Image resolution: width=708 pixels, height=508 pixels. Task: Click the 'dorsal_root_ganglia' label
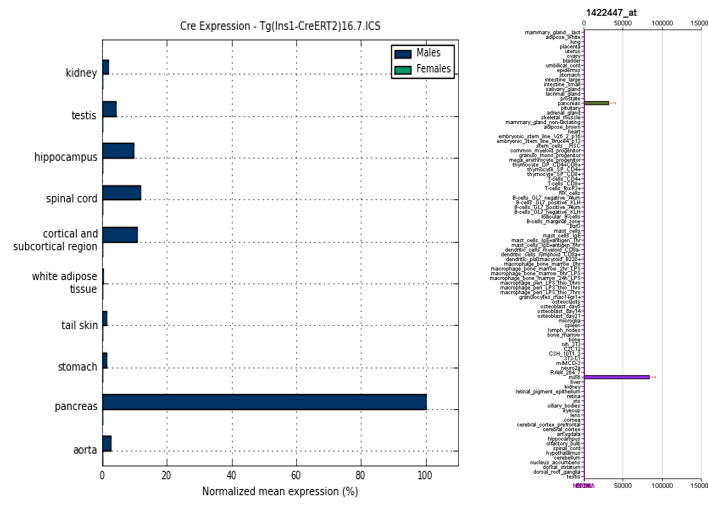(x=557, y=472)
